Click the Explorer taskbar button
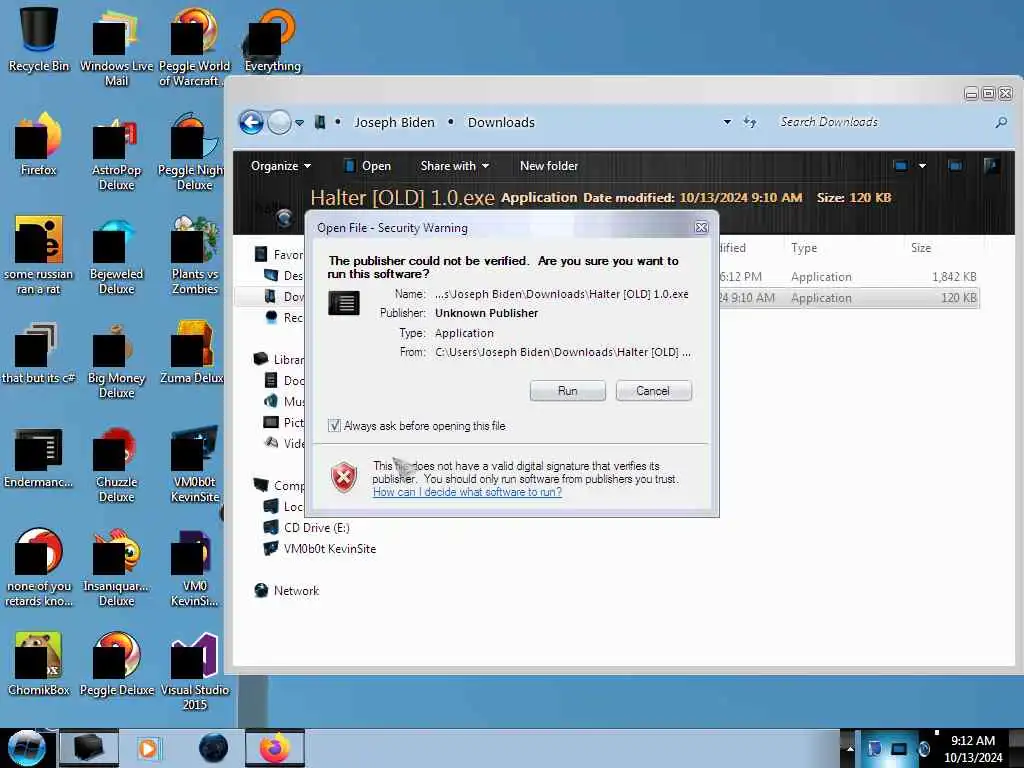 (x=89, y=748)
